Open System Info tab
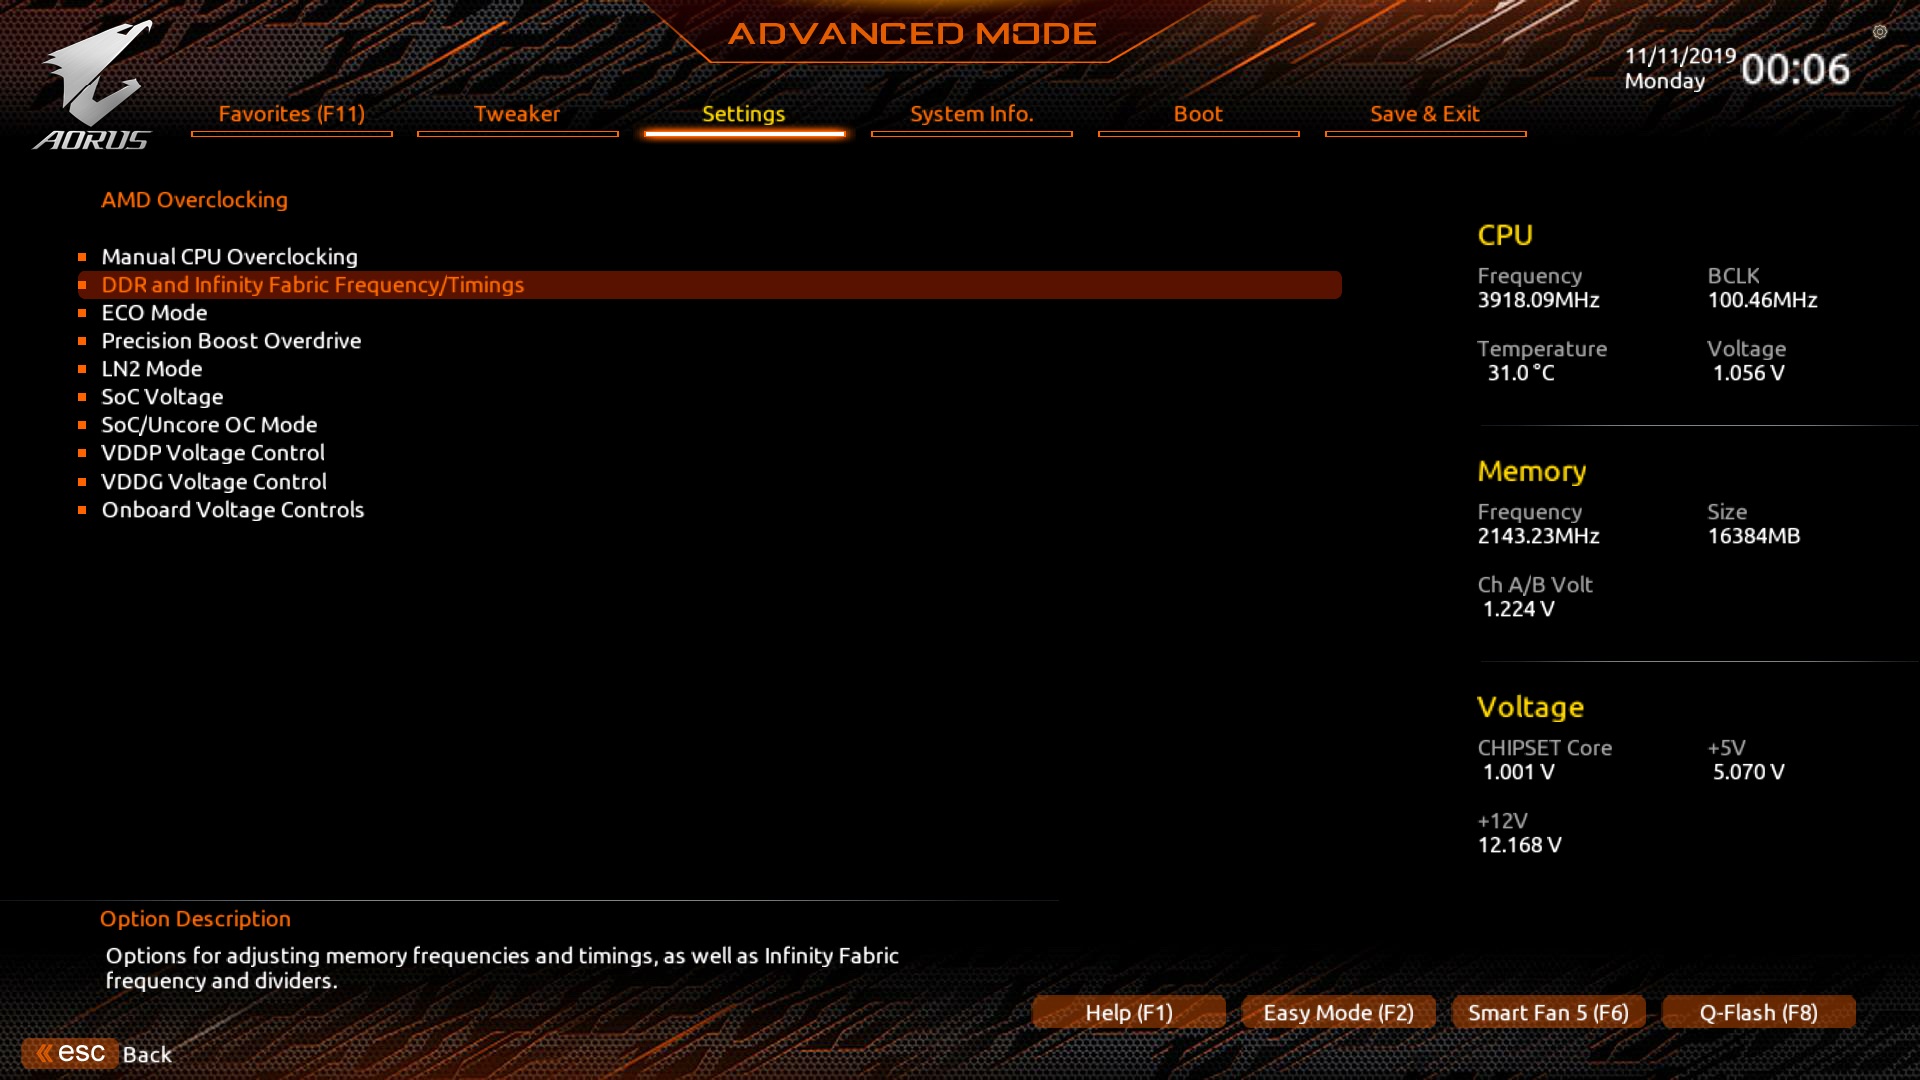 [x=972, y=113]
